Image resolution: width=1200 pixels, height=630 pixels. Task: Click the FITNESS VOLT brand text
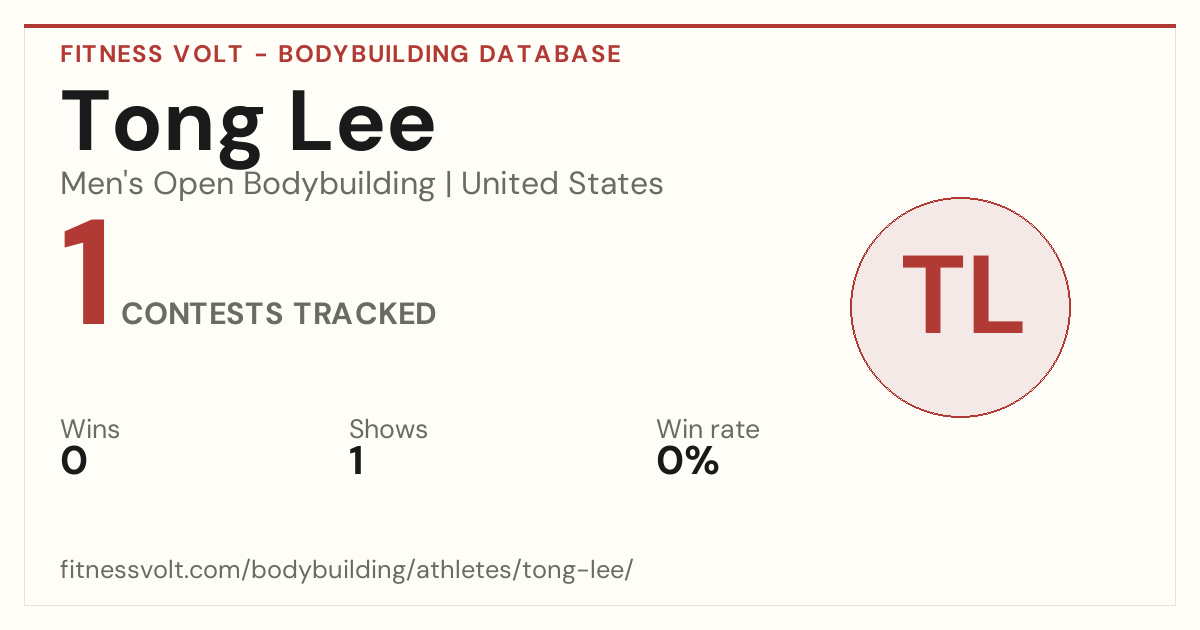[151, 54]
